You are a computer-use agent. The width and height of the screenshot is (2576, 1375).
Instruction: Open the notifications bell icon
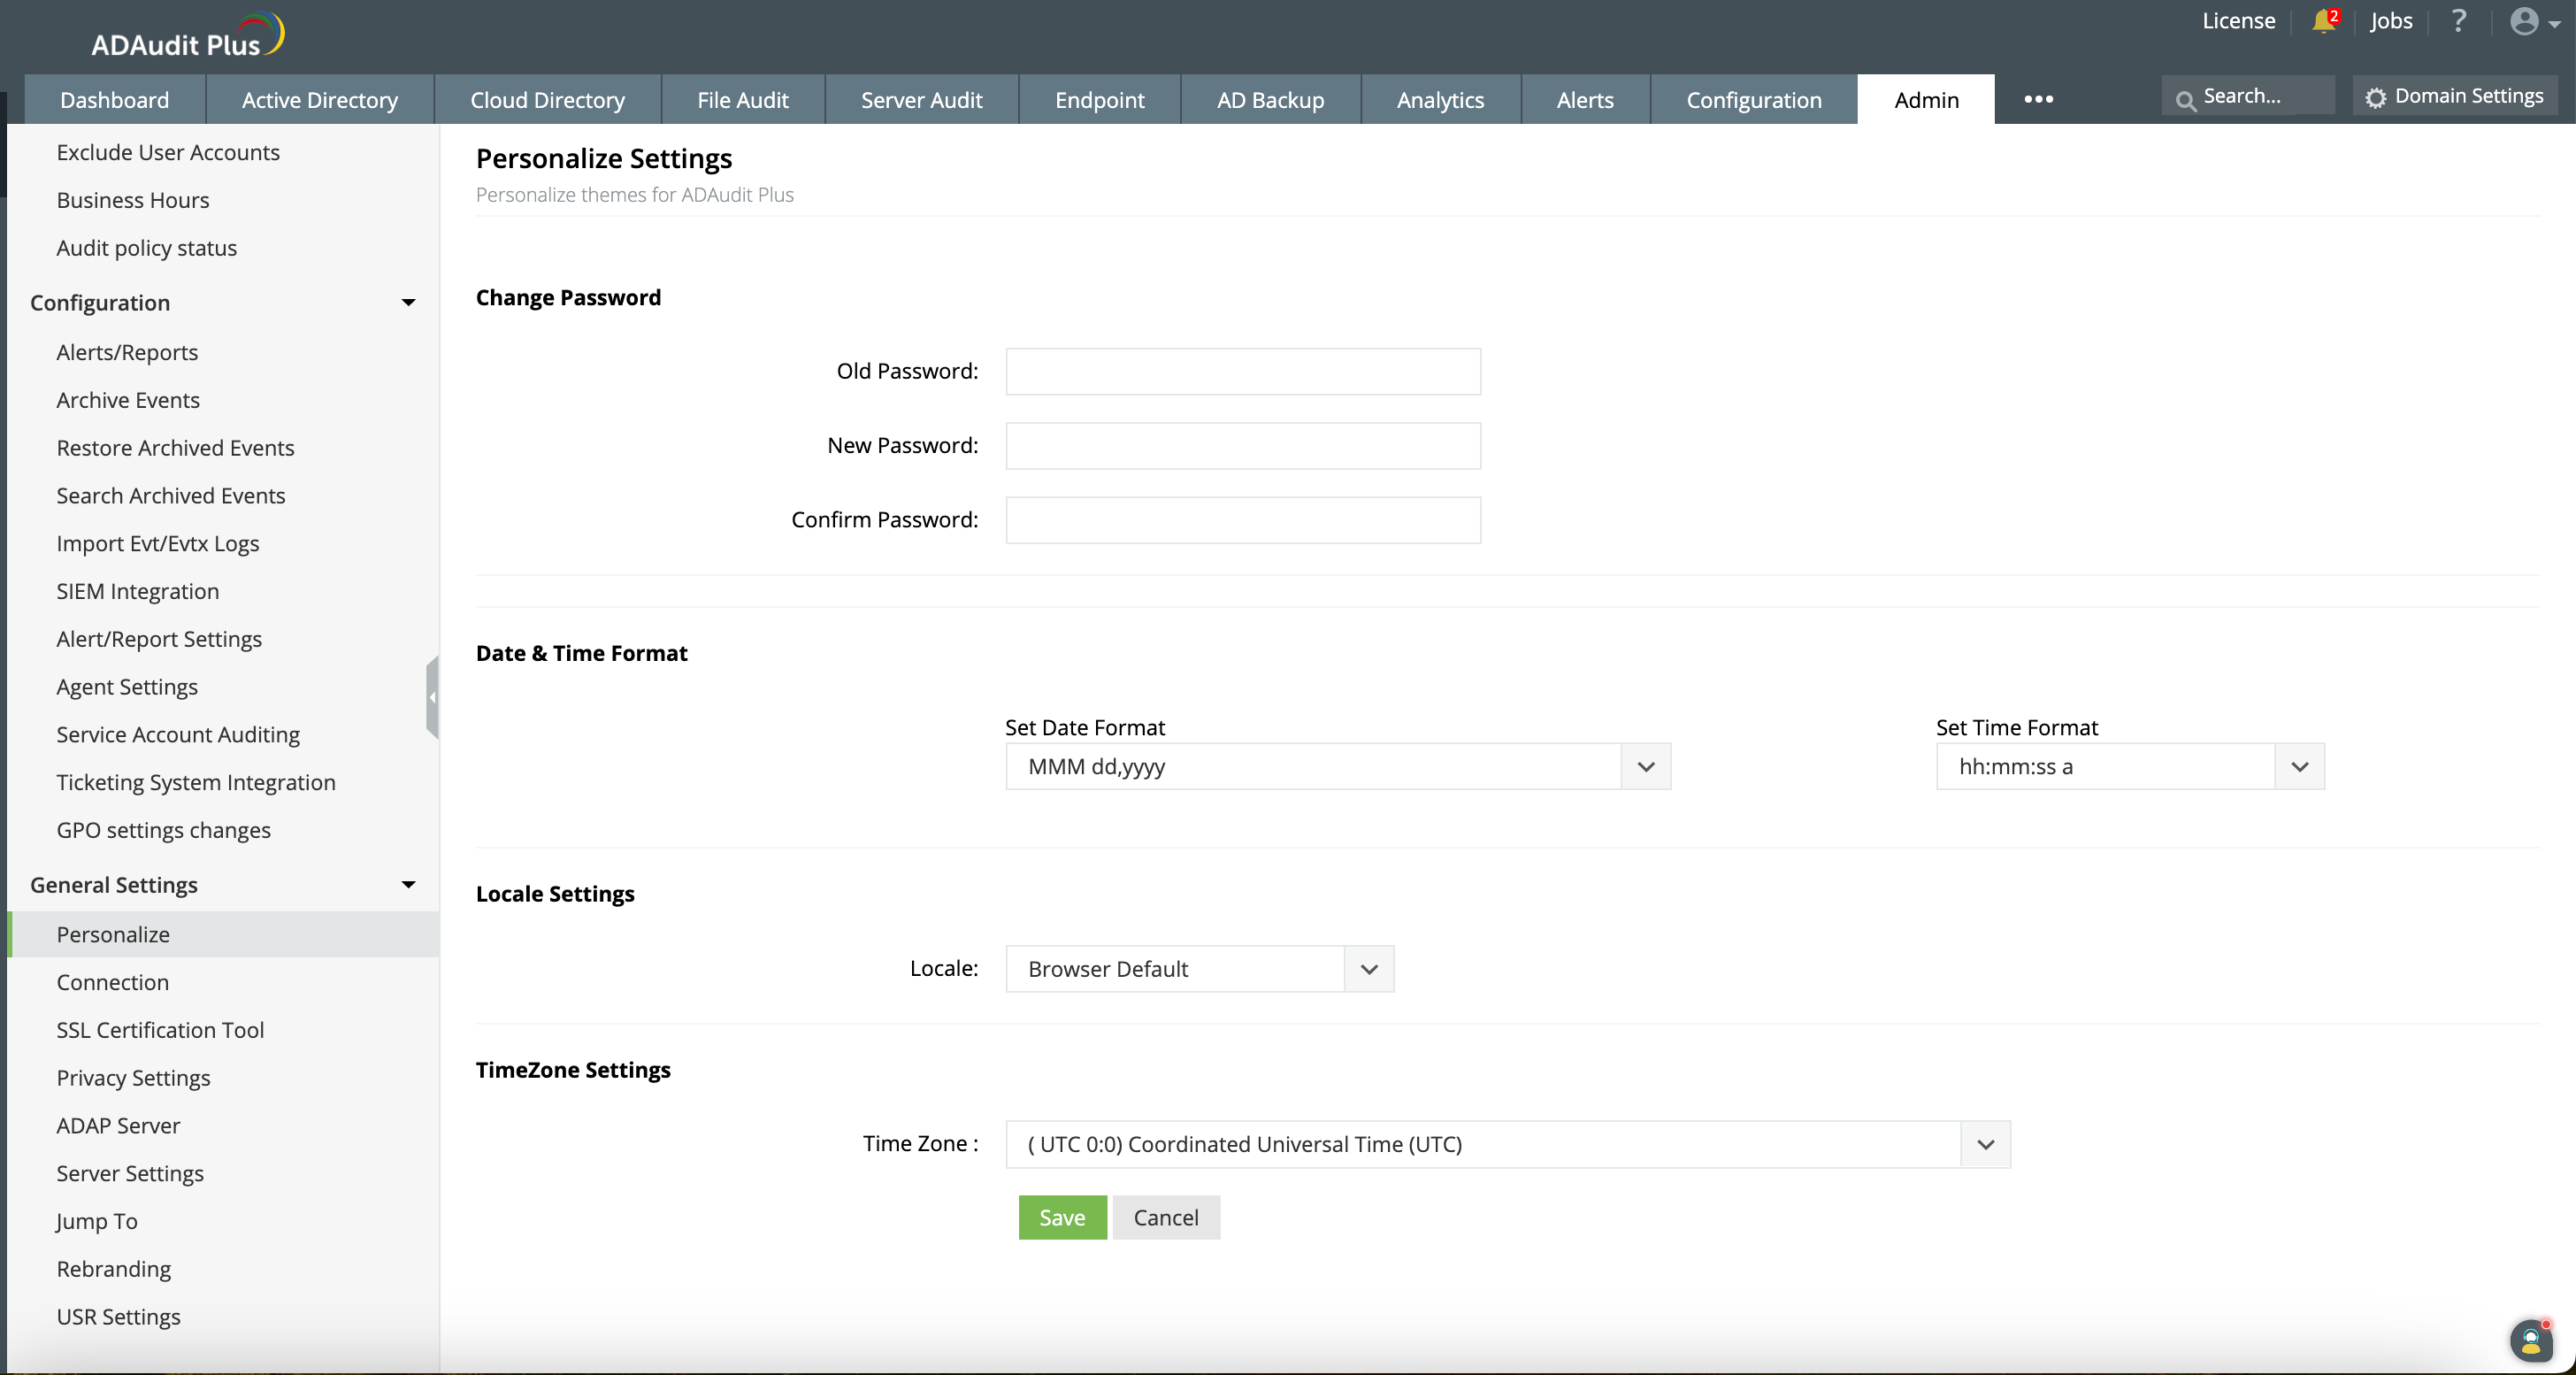point(2322,21)
